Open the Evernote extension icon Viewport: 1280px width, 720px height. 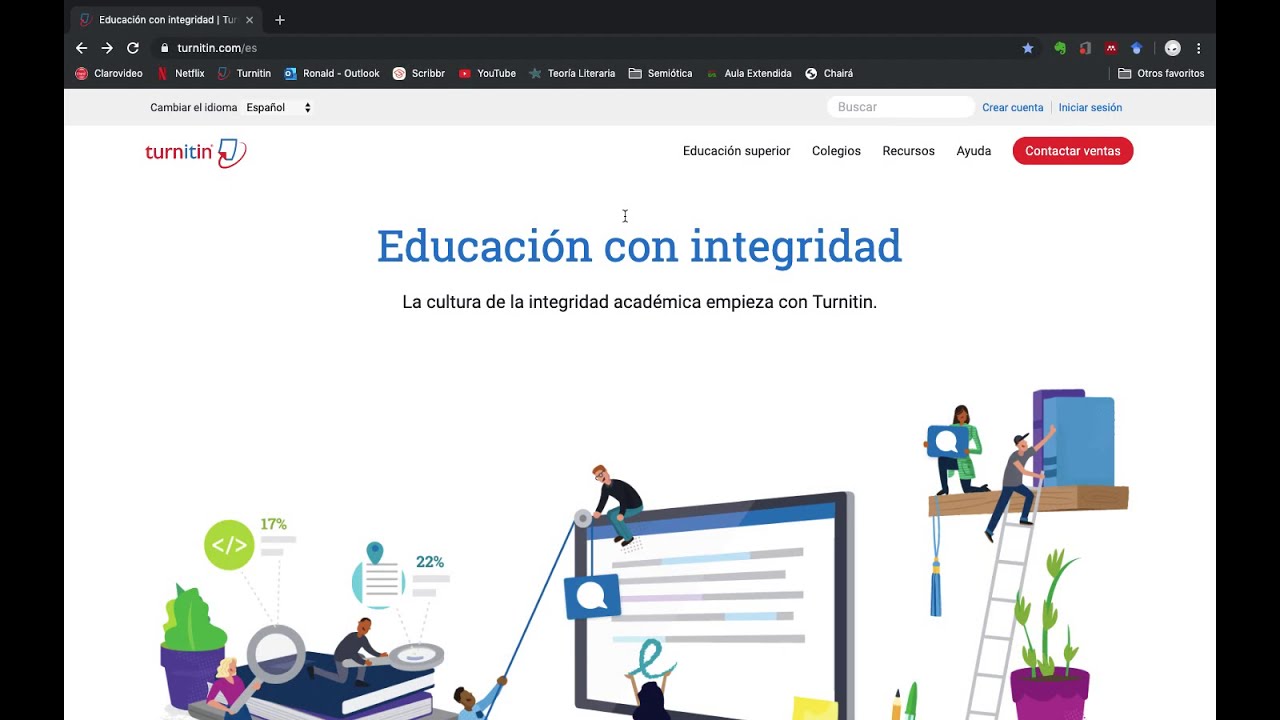coord(1060,48)
